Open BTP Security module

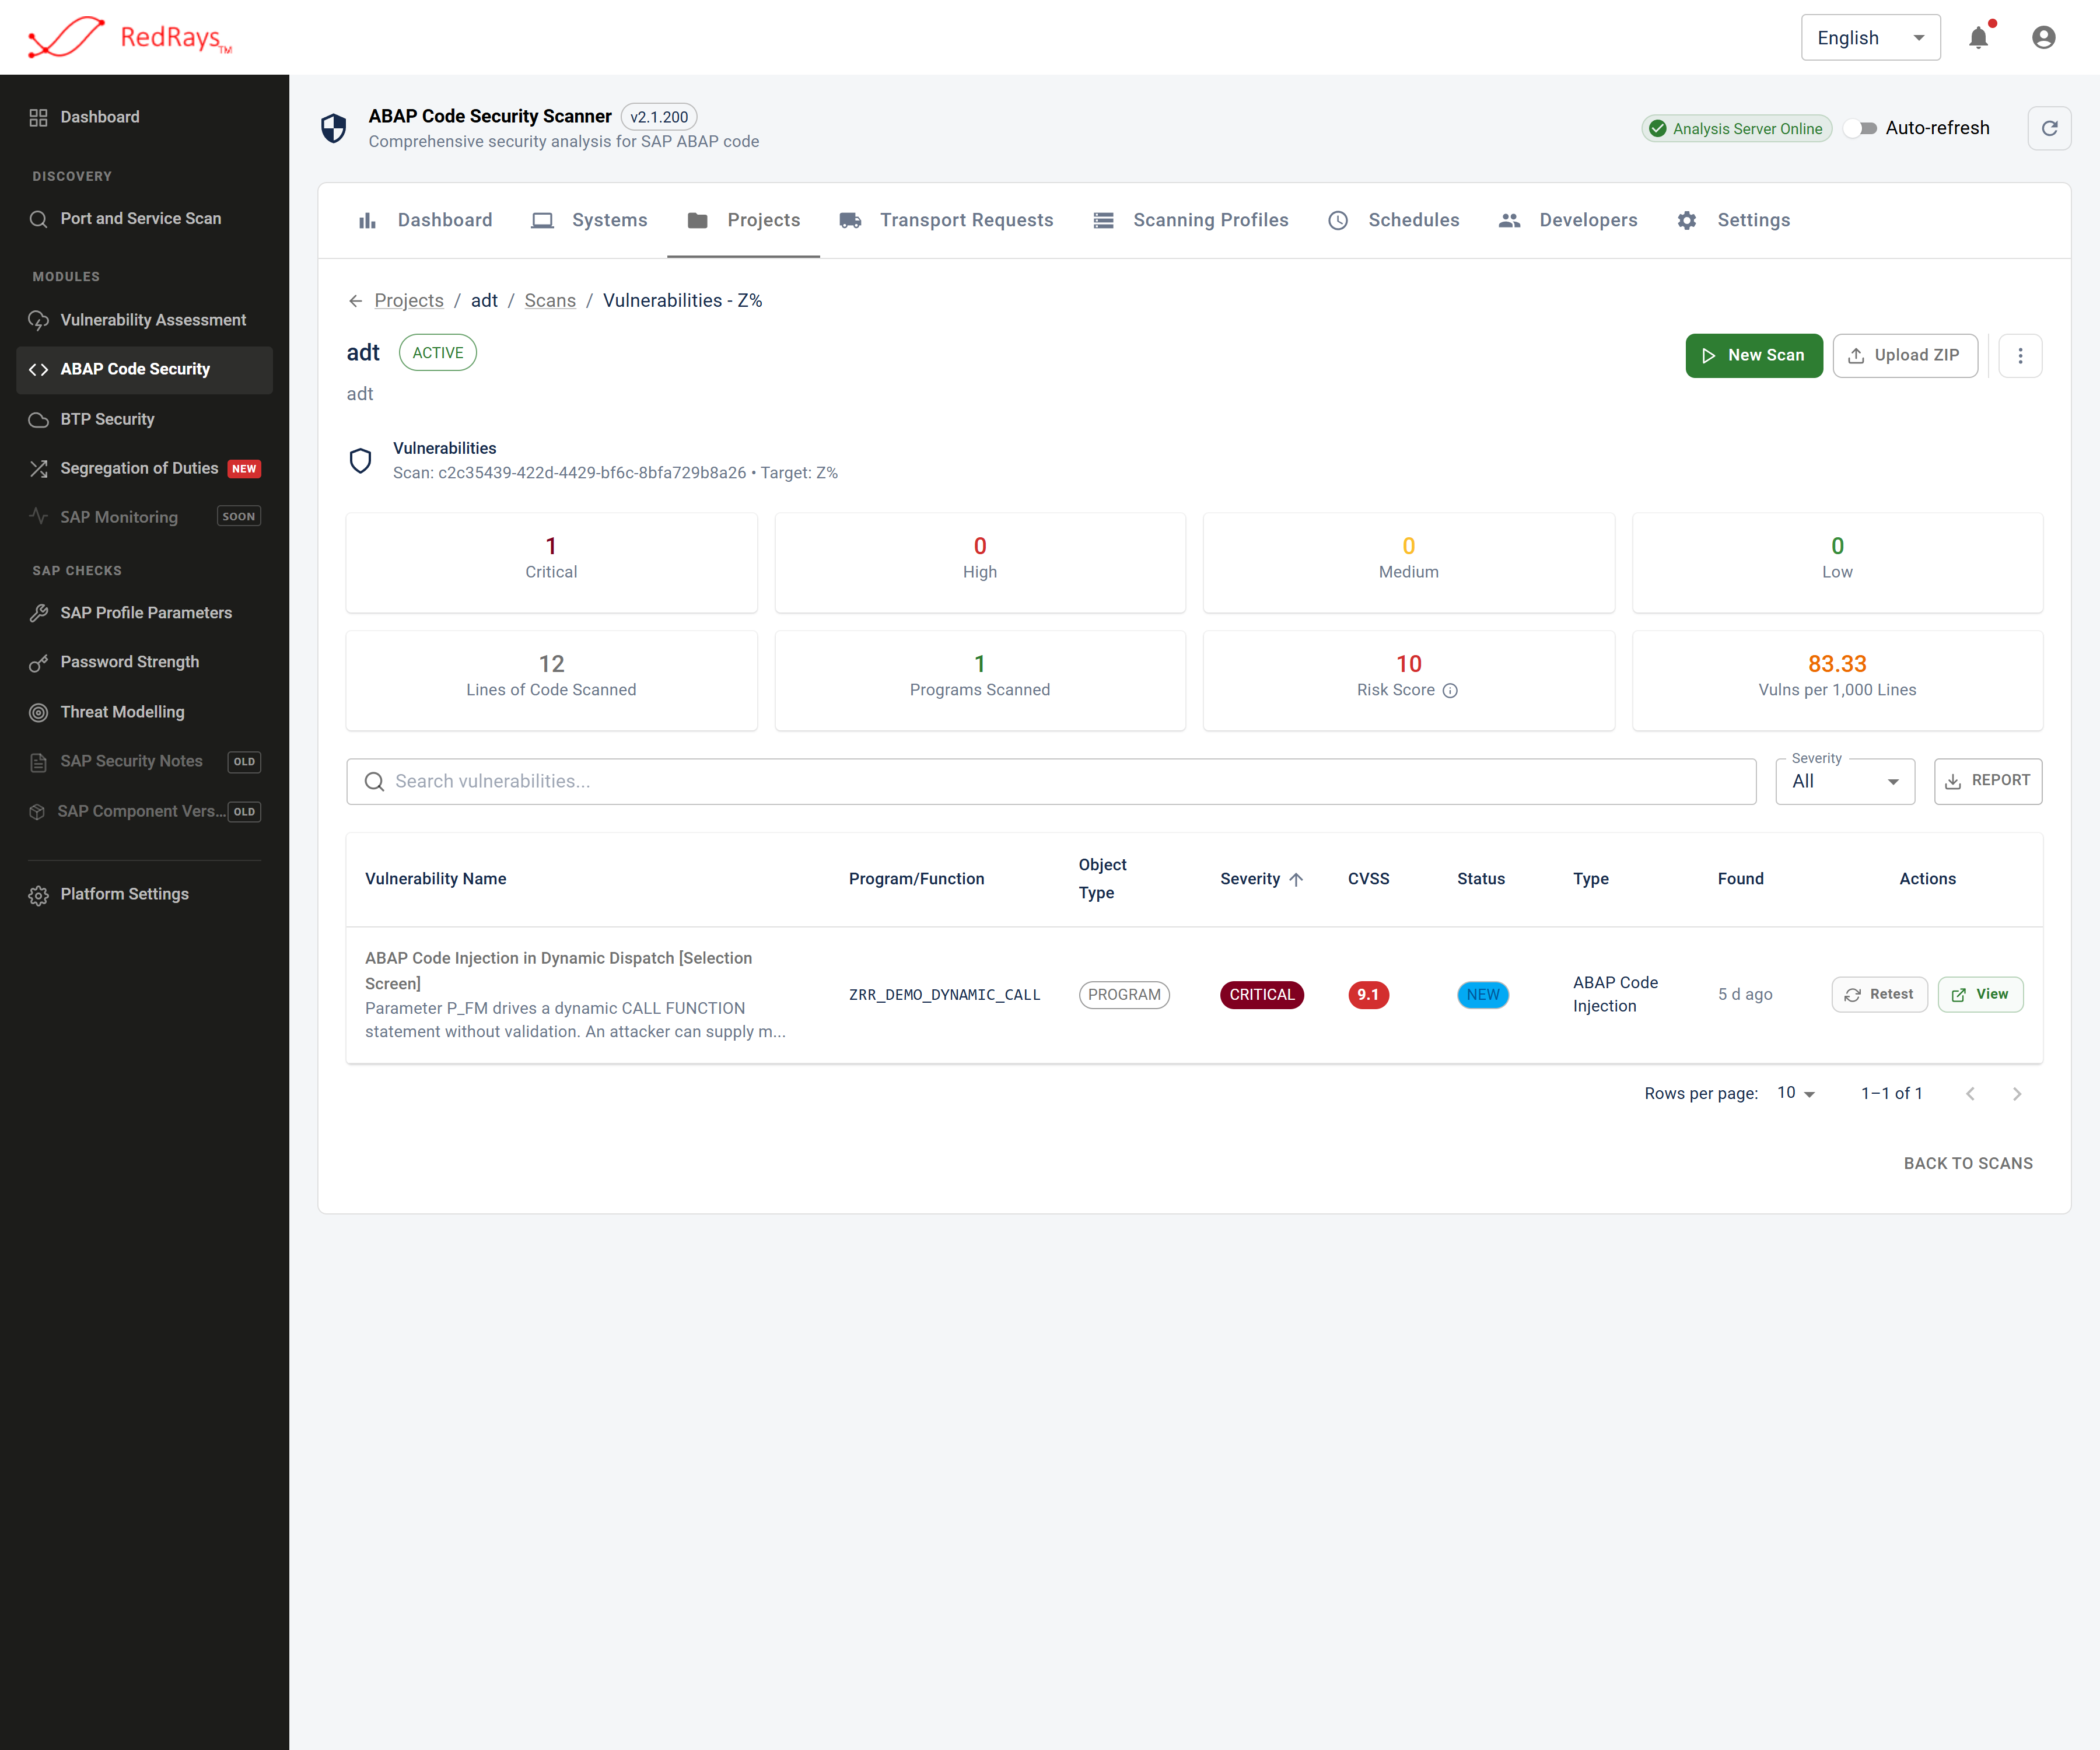145,419
